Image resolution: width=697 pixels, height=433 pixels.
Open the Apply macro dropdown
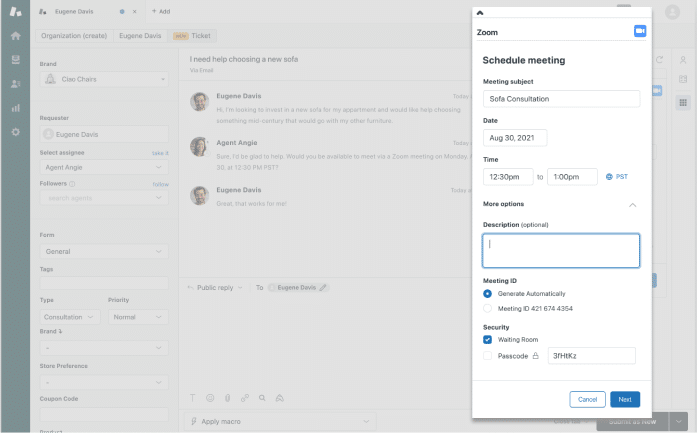point(280,421)
